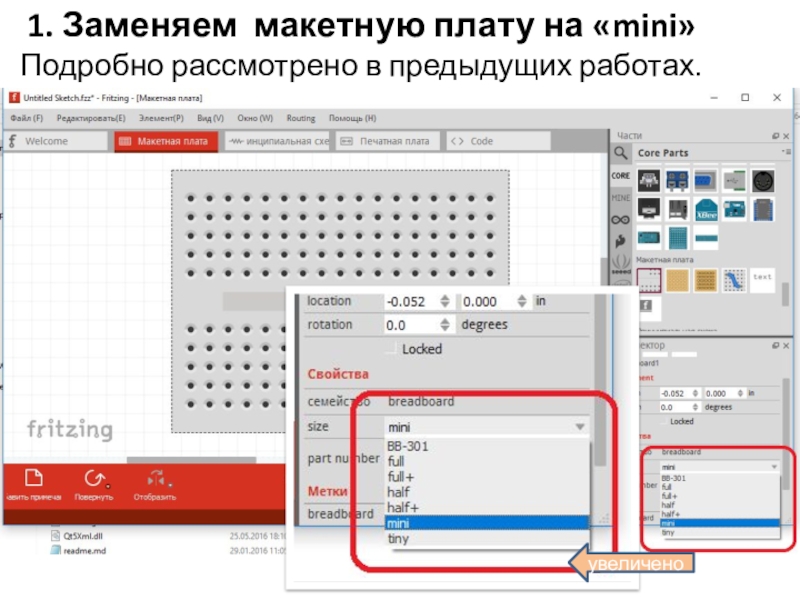Switch to the Макетная плата tab
This screenshot has width=800, height=600.
point(166,141)
